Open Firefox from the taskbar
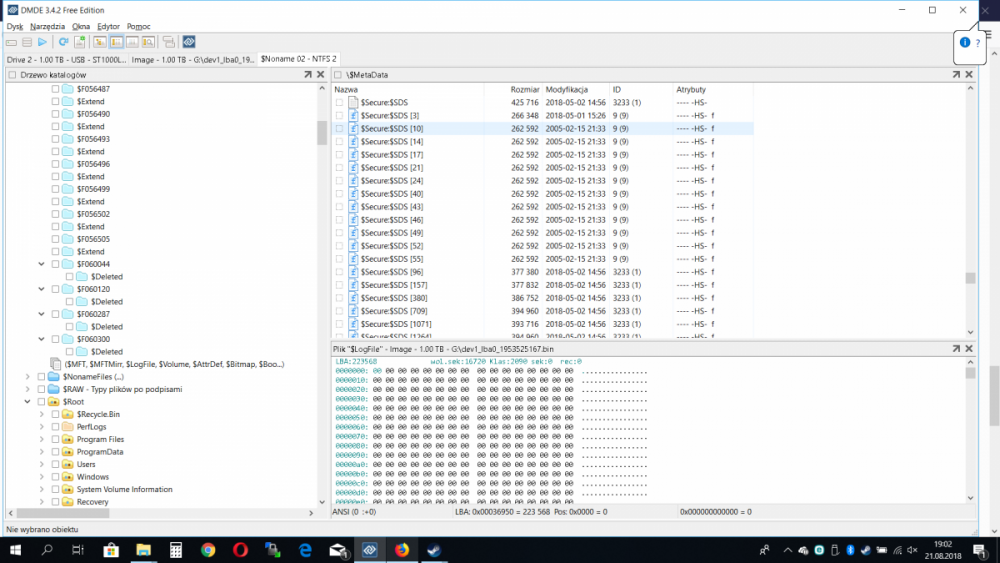Image resolution: width=1000 pixels, height=563 pixels. click(x=402, y=549)
